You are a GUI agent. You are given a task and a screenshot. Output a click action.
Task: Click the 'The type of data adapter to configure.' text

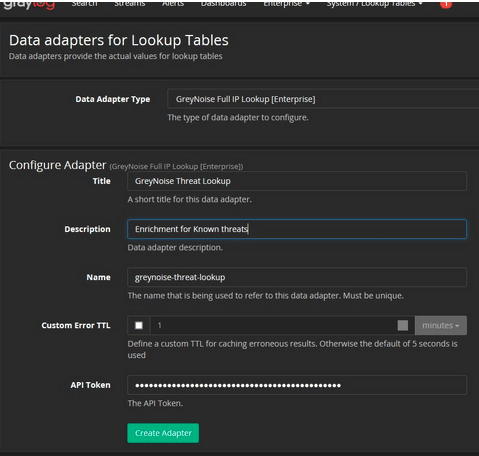tap(238, 117)
